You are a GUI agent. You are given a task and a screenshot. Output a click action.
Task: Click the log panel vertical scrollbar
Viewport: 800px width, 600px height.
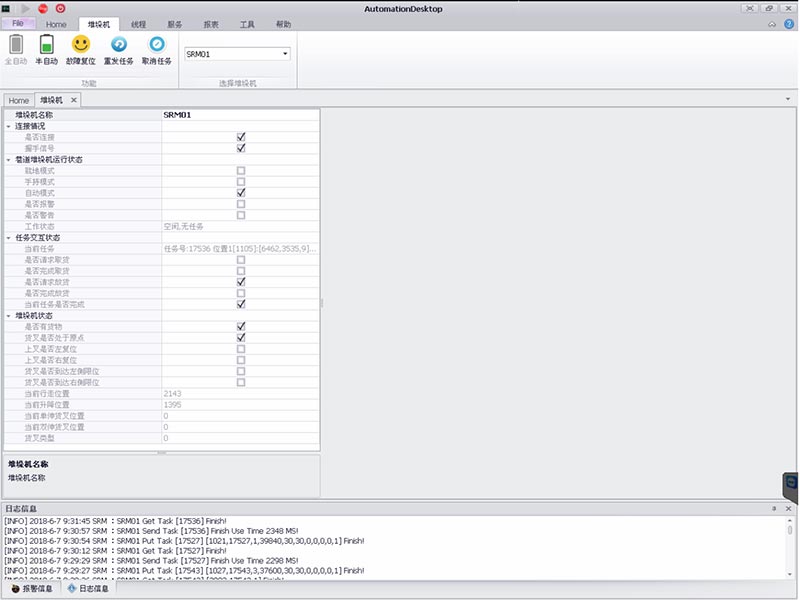(x=791, y=545)
